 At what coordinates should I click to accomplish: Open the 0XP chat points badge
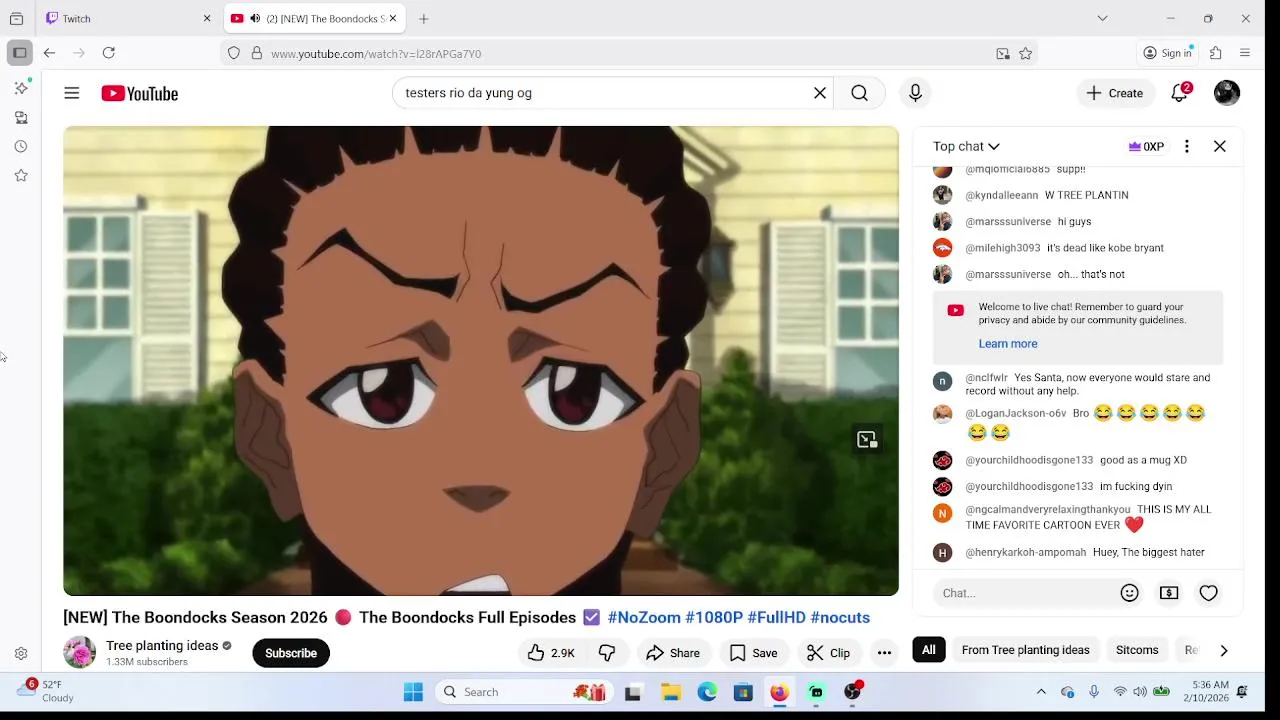[1146, 146]
